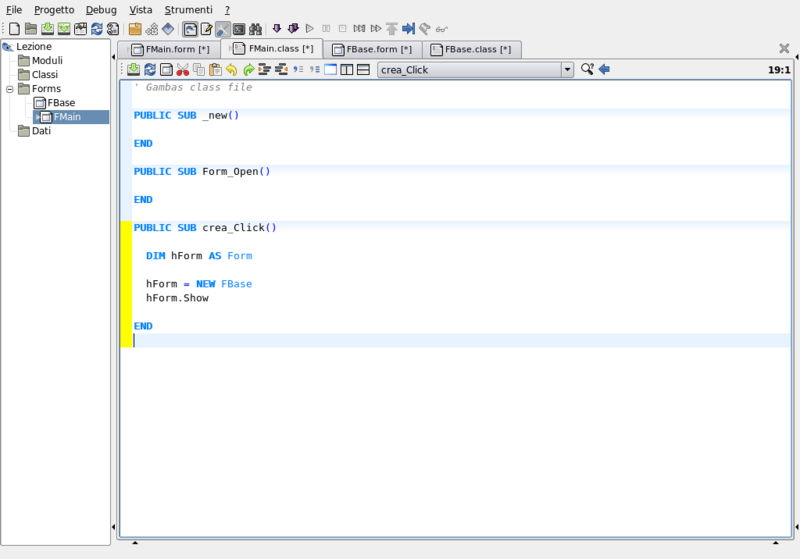Collapse the Forms folder expander
Viewport: 800px width, 559px height.
[x=10, y=89]
